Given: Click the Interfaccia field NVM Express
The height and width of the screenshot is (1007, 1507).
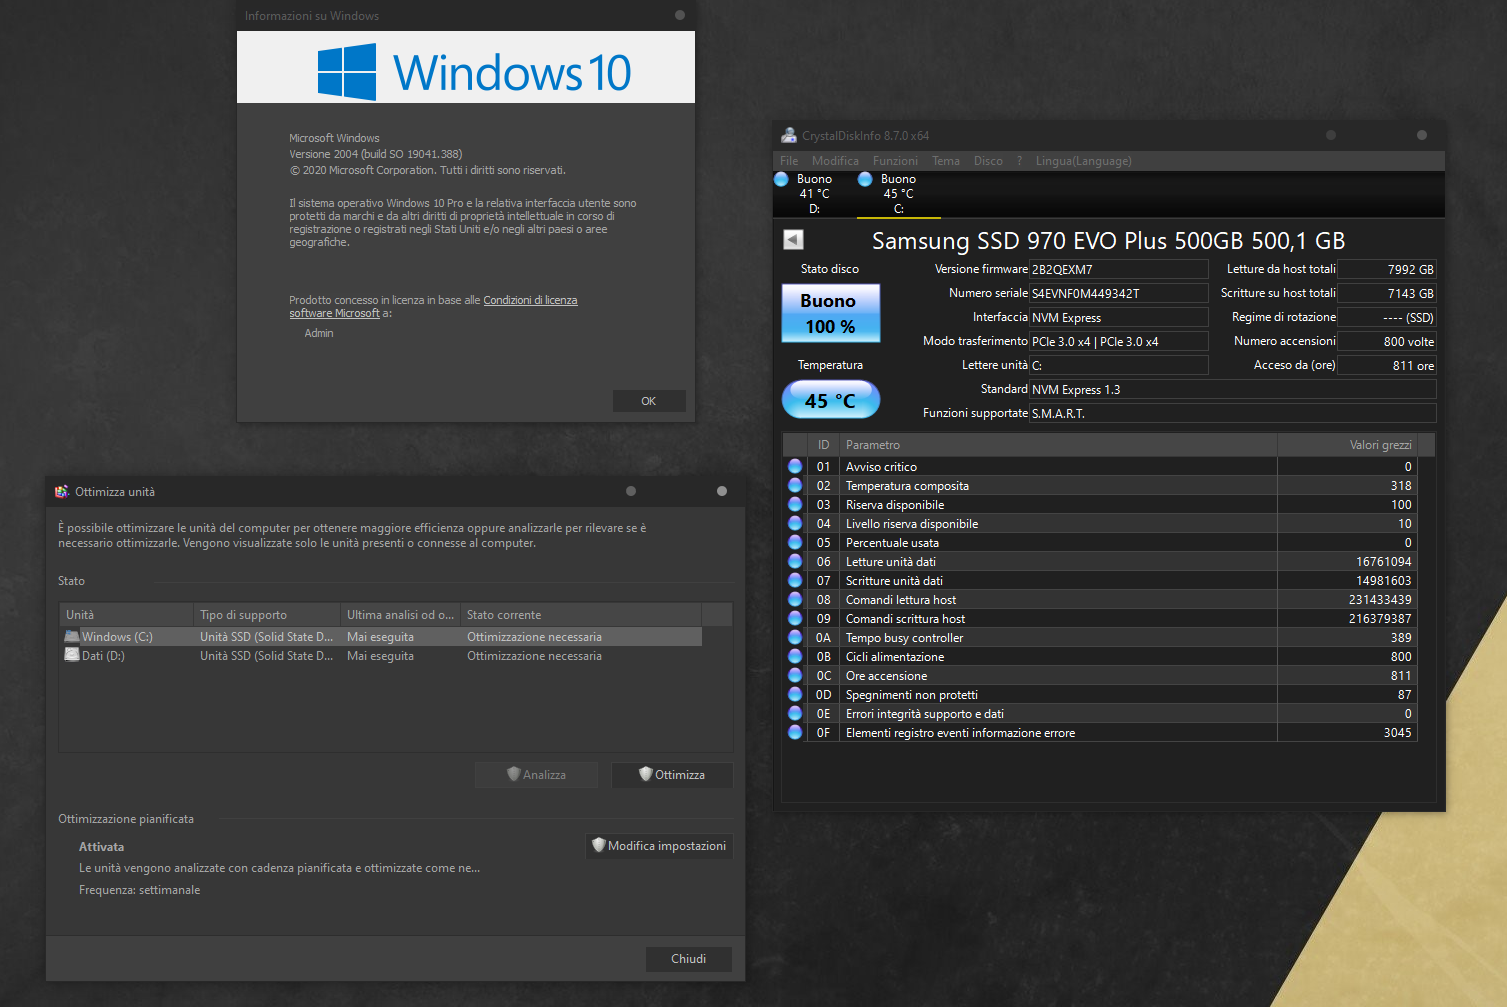Looking at the screenshot, I should point(1118,317).
